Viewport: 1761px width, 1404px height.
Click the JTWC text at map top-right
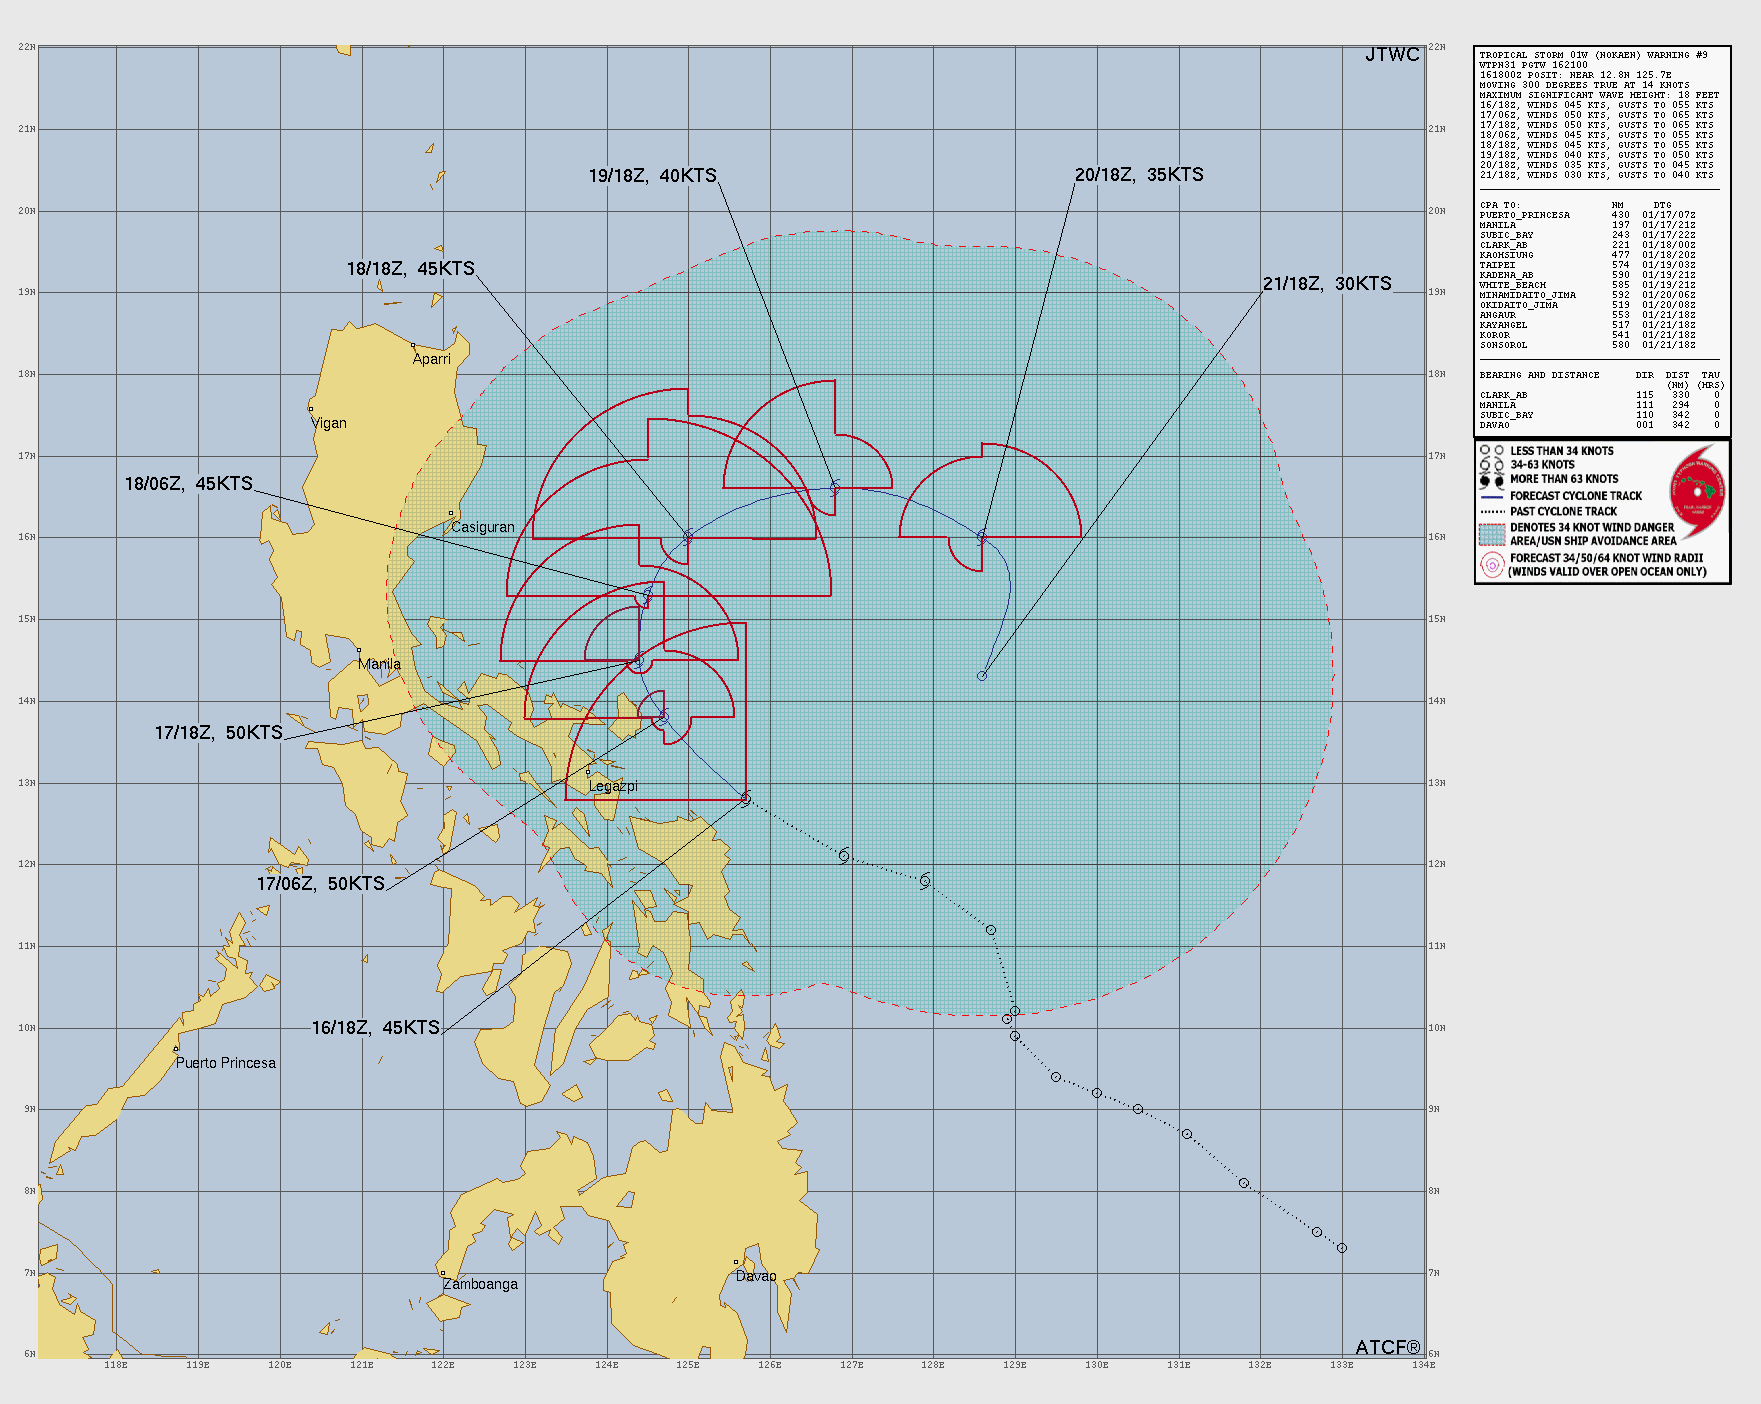pos(1391,55)
